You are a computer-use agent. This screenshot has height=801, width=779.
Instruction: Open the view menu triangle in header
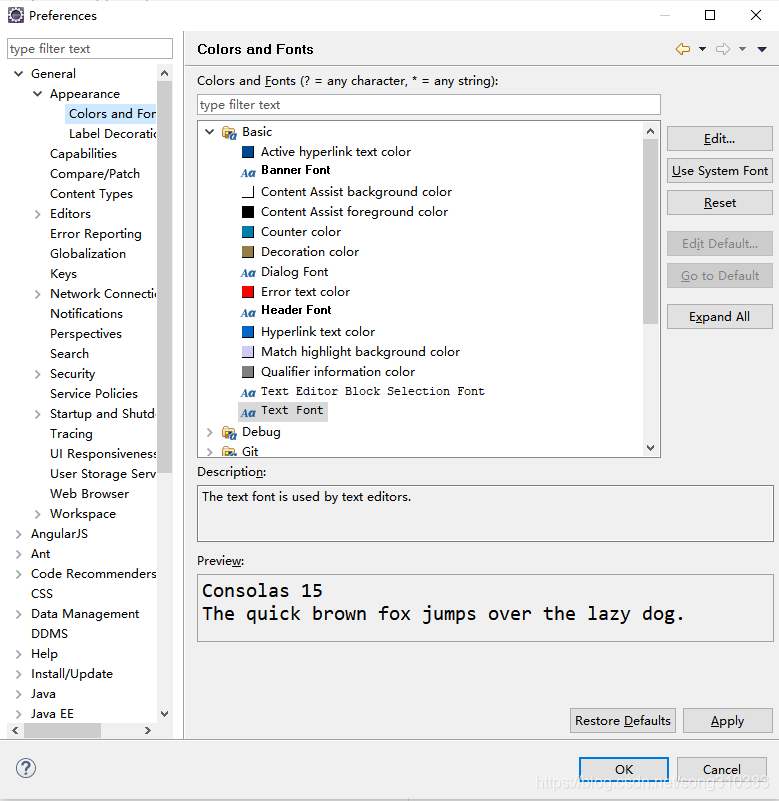pos(762,49)
